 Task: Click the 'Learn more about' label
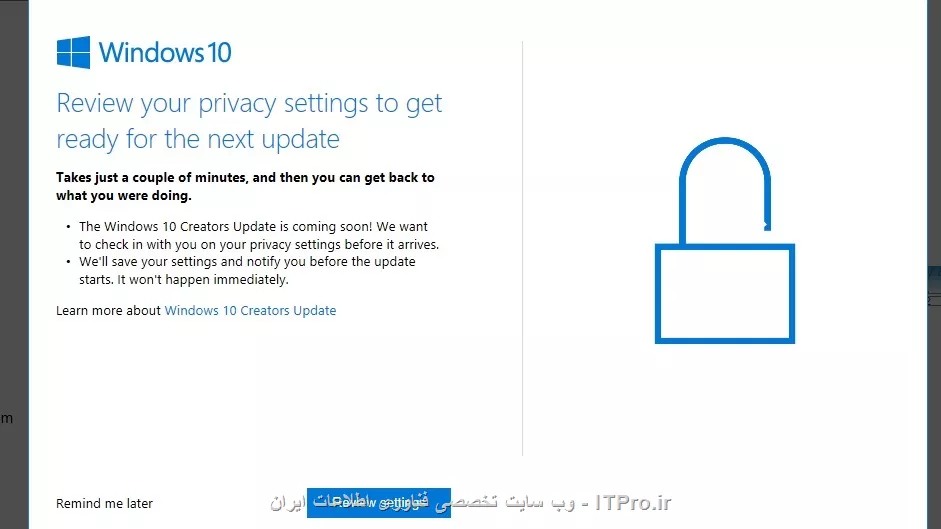(x=108, y=310)
